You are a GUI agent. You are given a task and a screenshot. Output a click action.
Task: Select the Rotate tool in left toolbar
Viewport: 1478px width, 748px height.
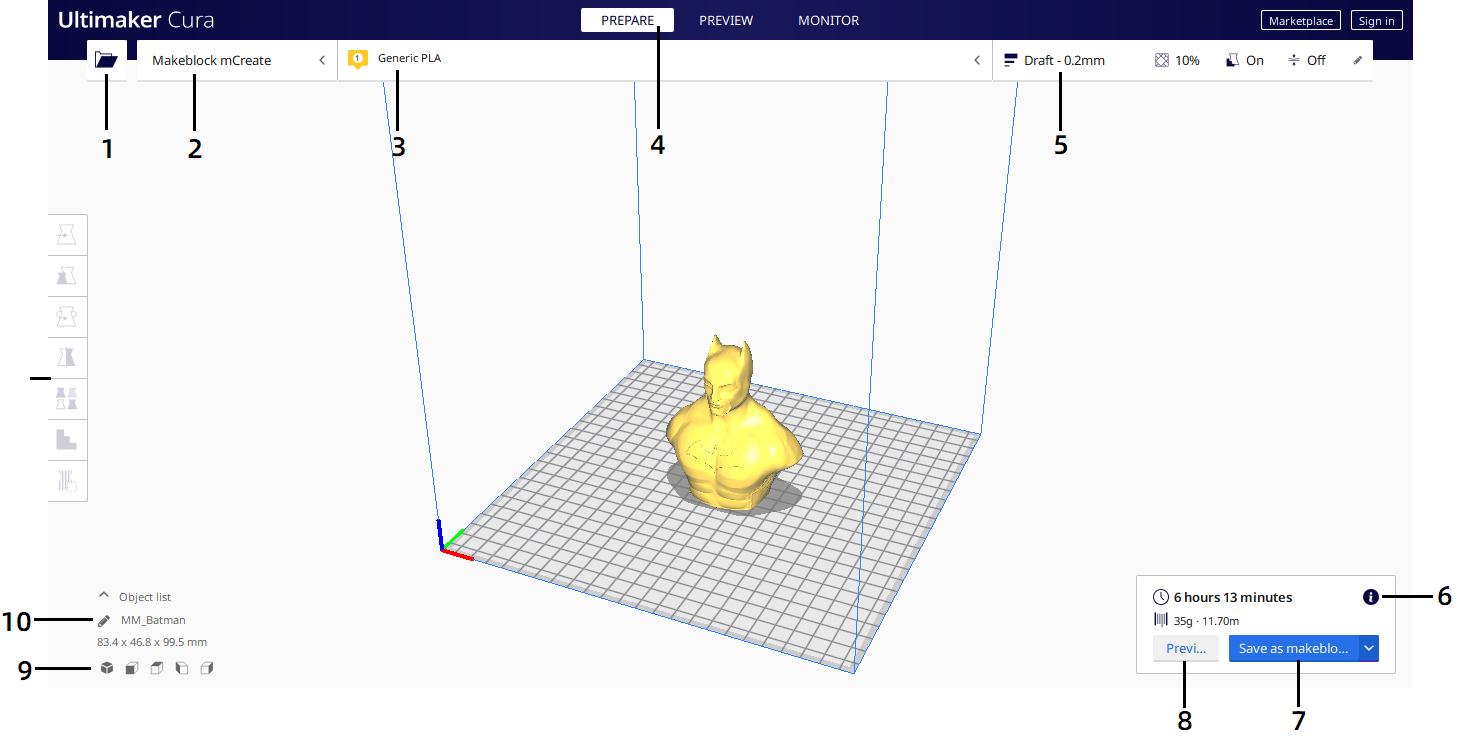[67, 317]
